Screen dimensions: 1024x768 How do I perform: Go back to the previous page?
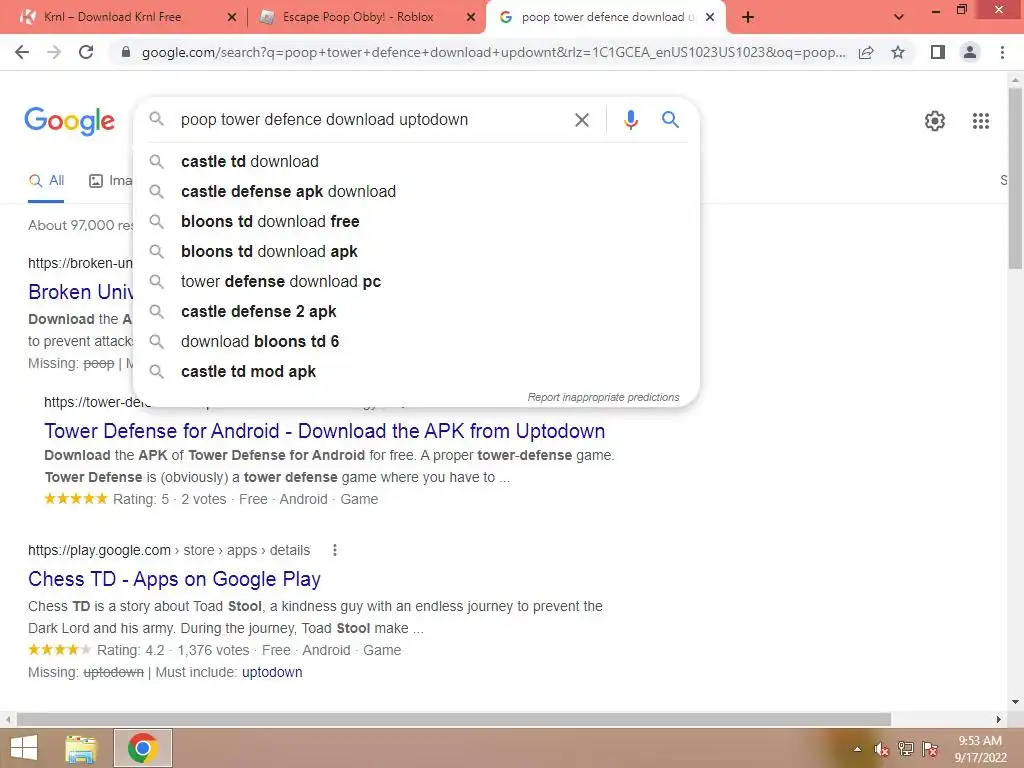pos(22,52)
